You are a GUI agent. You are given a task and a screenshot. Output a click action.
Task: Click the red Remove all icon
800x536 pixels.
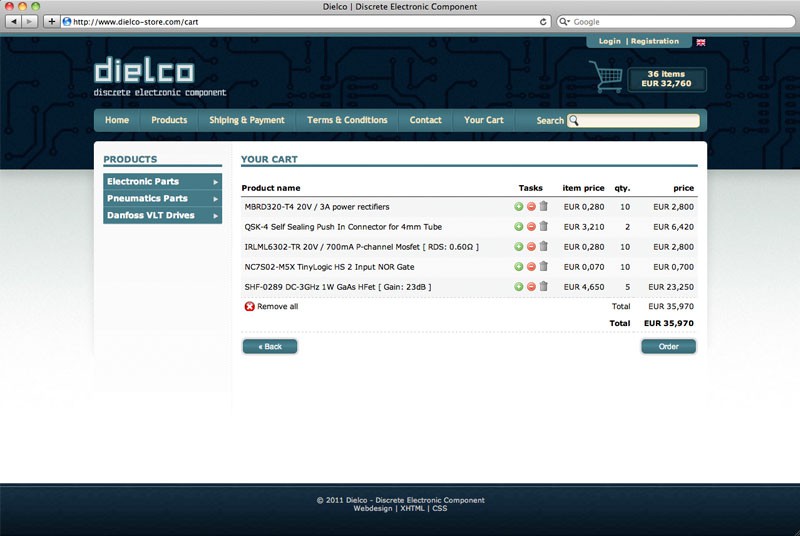pyautogui.click(x=249, y=306)
